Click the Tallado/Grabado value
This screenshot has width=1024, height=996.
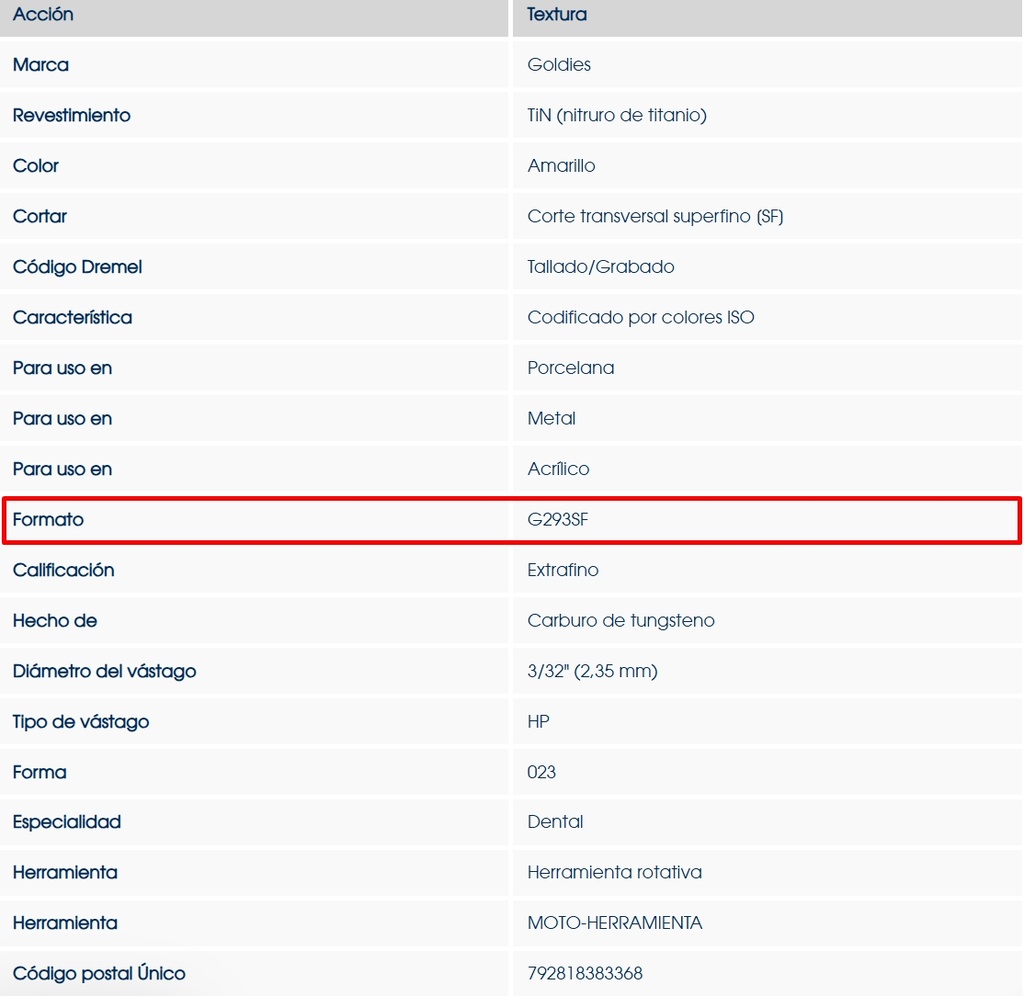pyautogui.click(x=601, y=267)
